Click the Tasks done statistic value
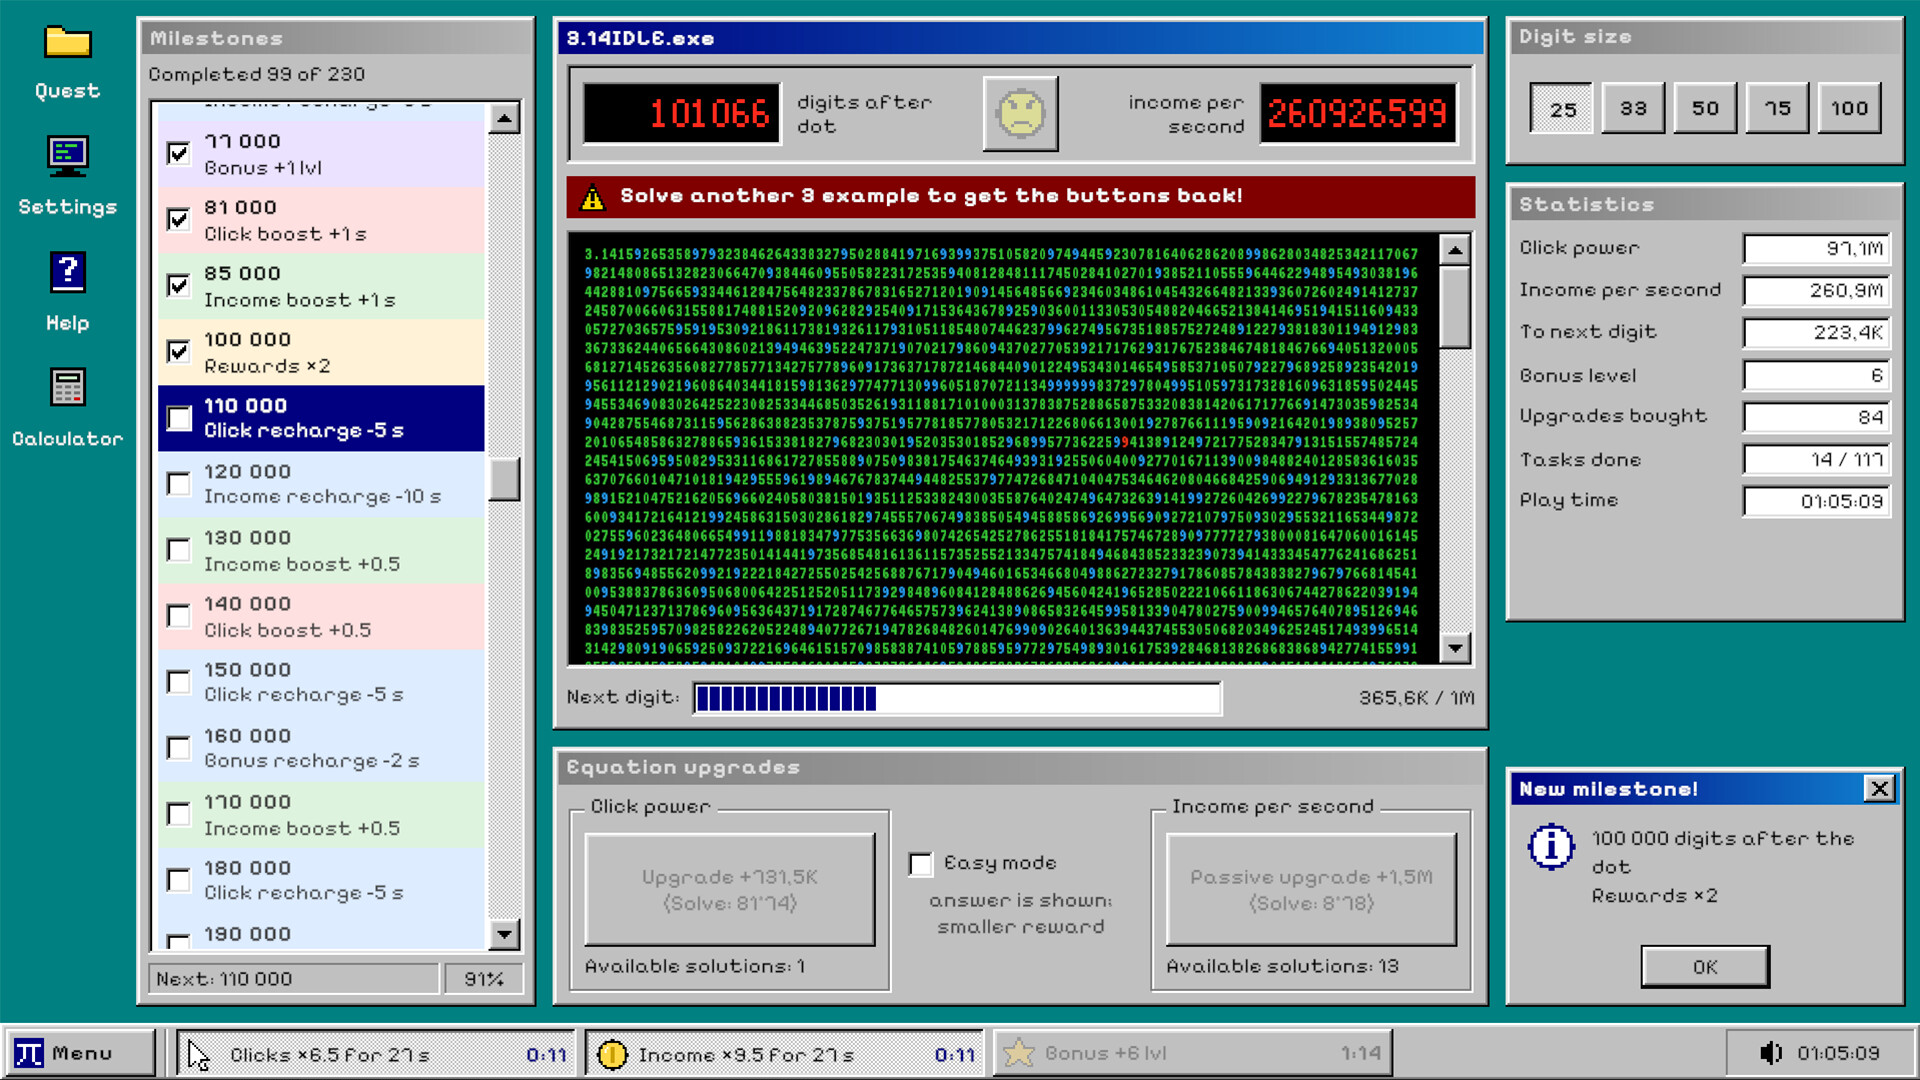The width and height of the screenshot is (1920, 1080). pos(1817,459)
